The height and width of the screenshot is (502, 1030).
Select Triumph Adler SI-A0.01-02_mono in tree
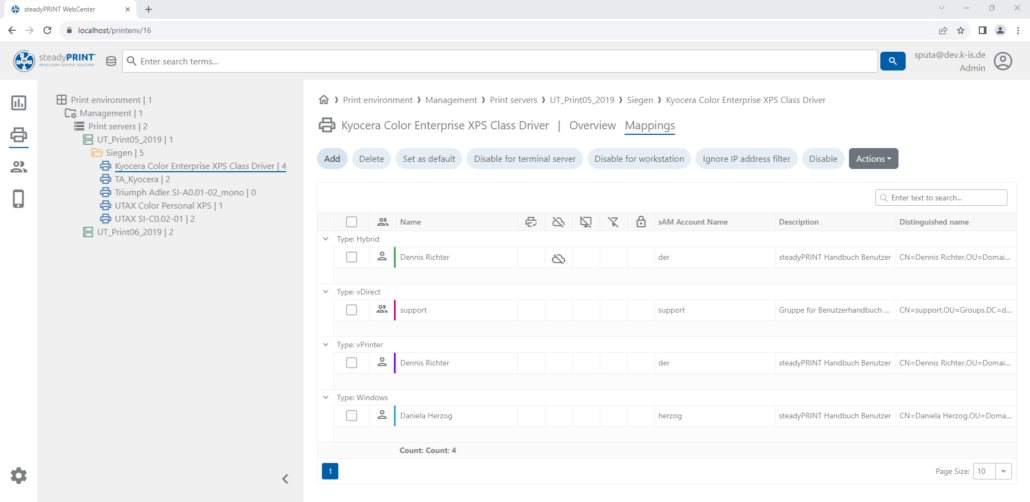coord(178,192)
